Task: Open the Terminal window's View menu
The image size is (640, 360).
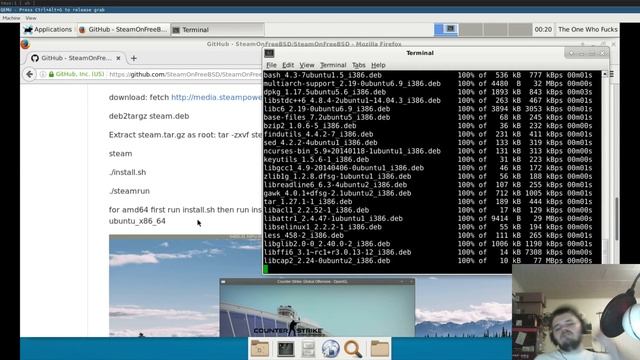Action: tap(307, 65)
